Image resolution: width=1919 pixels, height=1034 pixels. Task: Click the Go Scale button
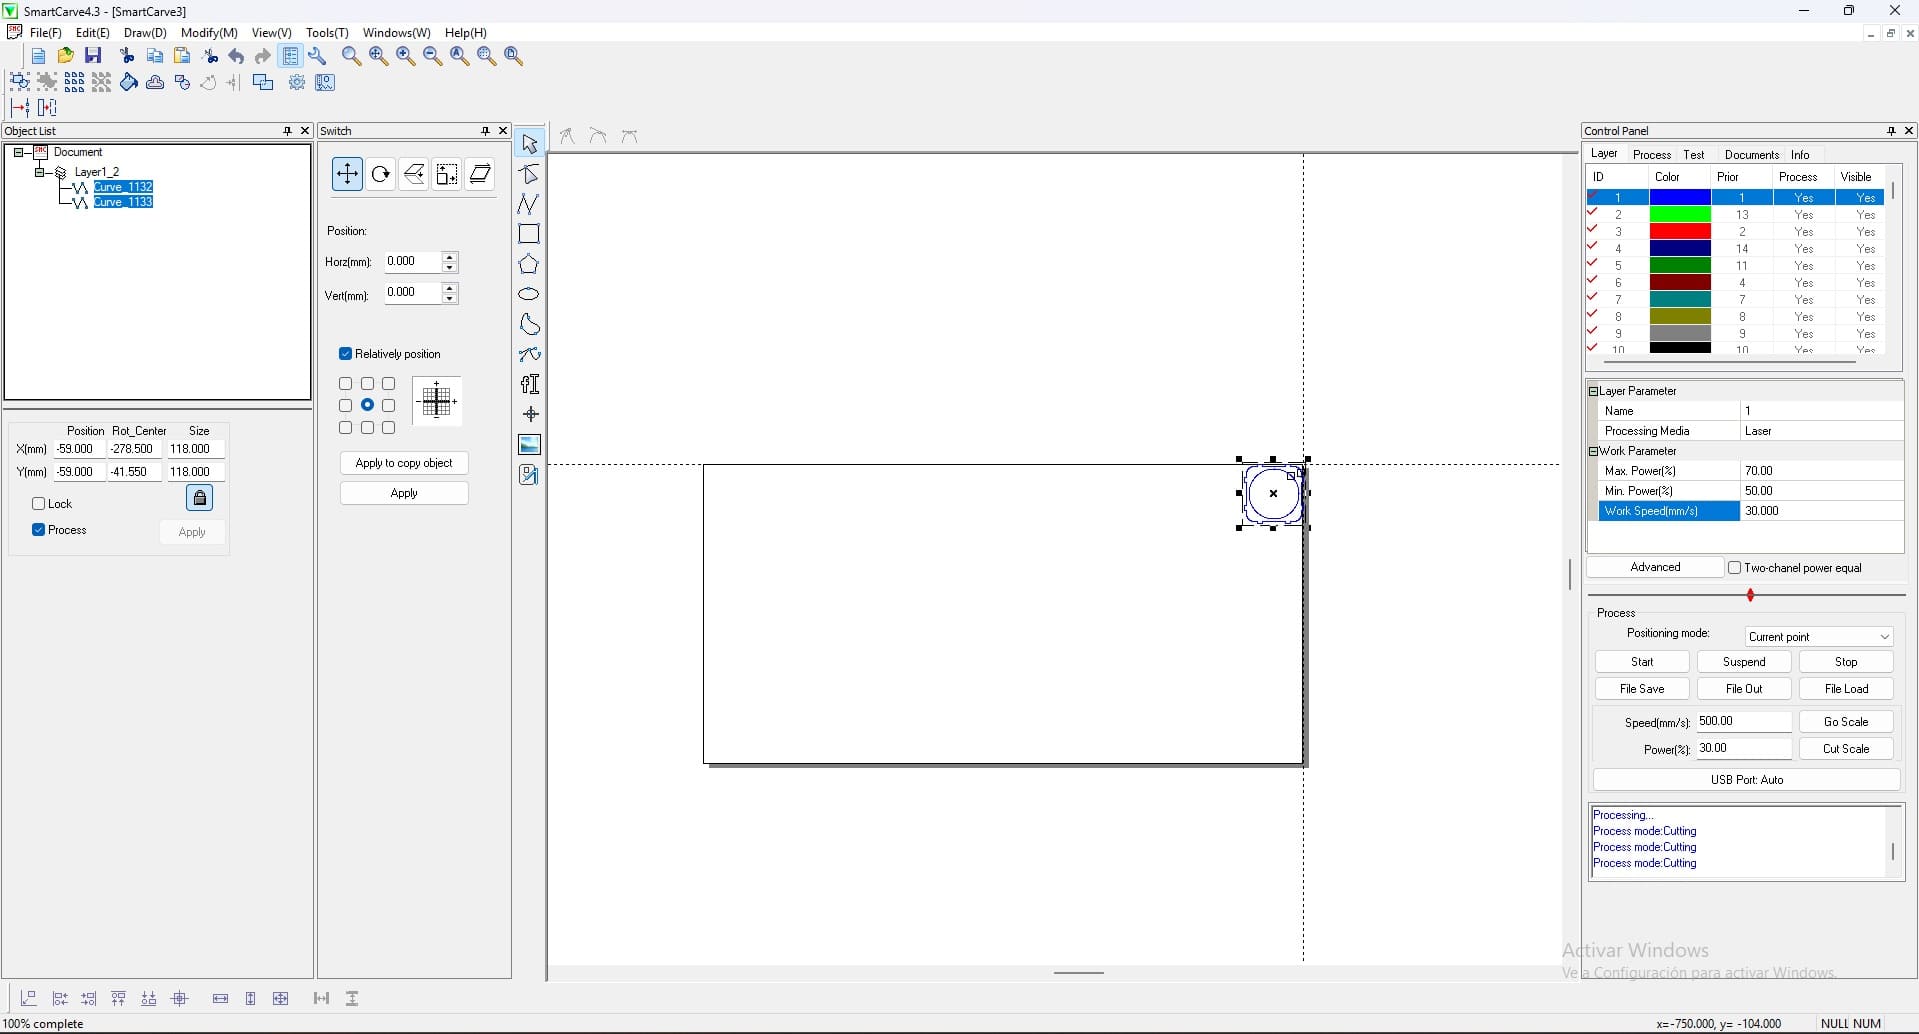point(1846,722)
